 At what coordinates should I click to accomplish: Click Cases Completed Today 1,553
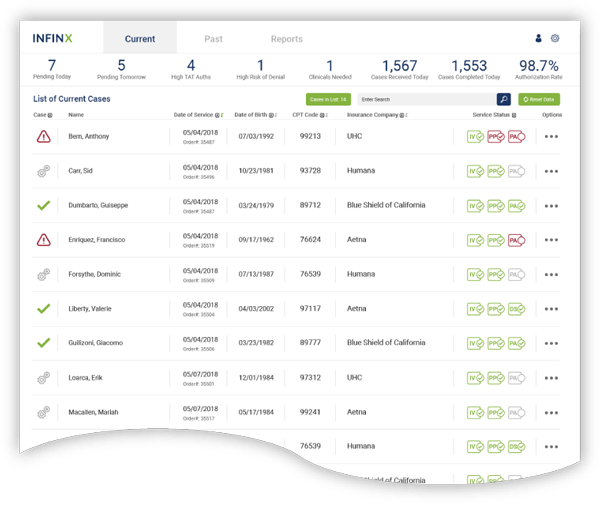click(469, 66)
